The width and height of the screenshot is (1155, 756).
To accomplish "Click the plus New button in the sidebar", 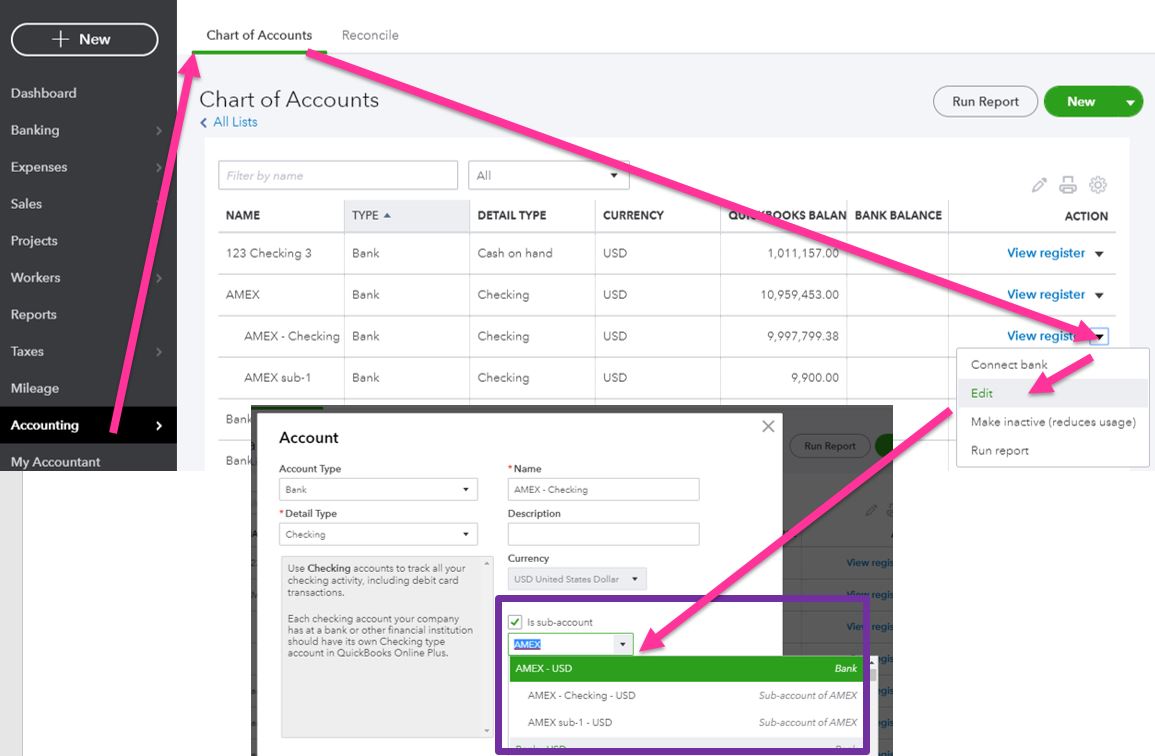I will click(85, 39).
